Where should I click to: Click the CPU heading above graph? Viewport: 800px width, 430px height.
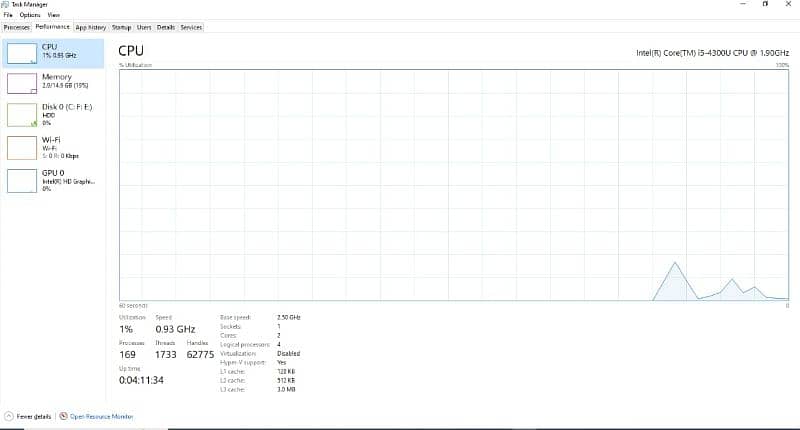(131, 50)
